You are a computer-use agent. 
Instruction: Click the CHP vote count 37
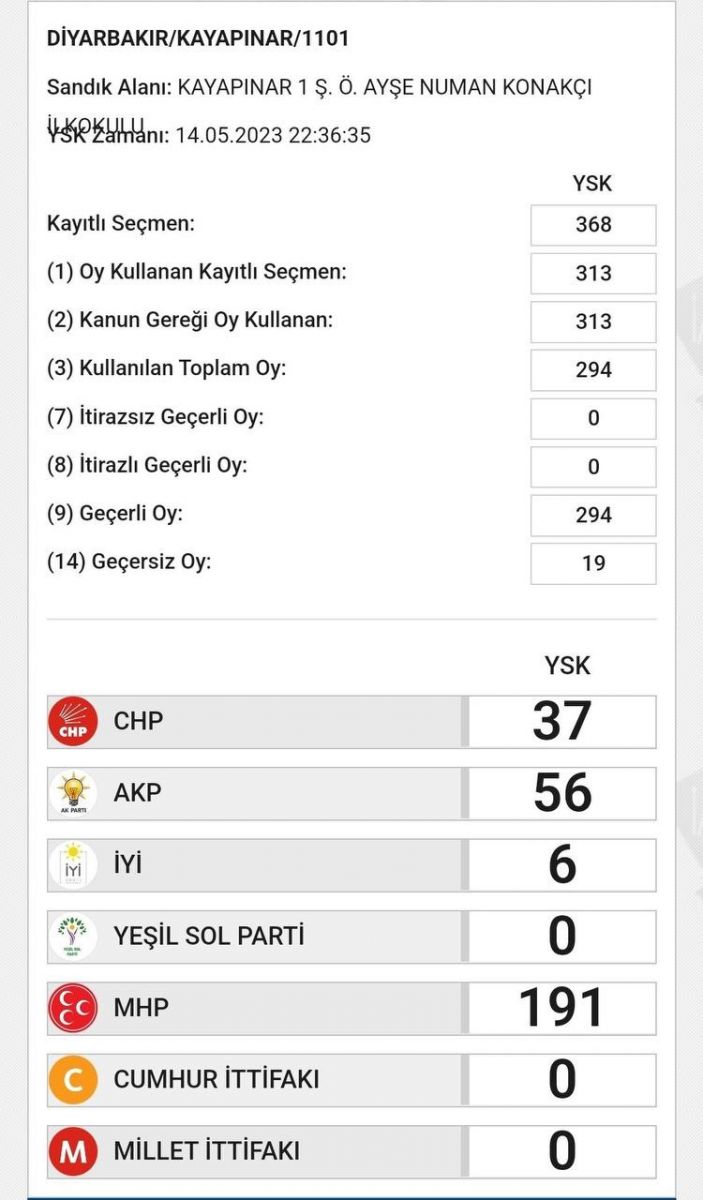(x=562, y=721)
